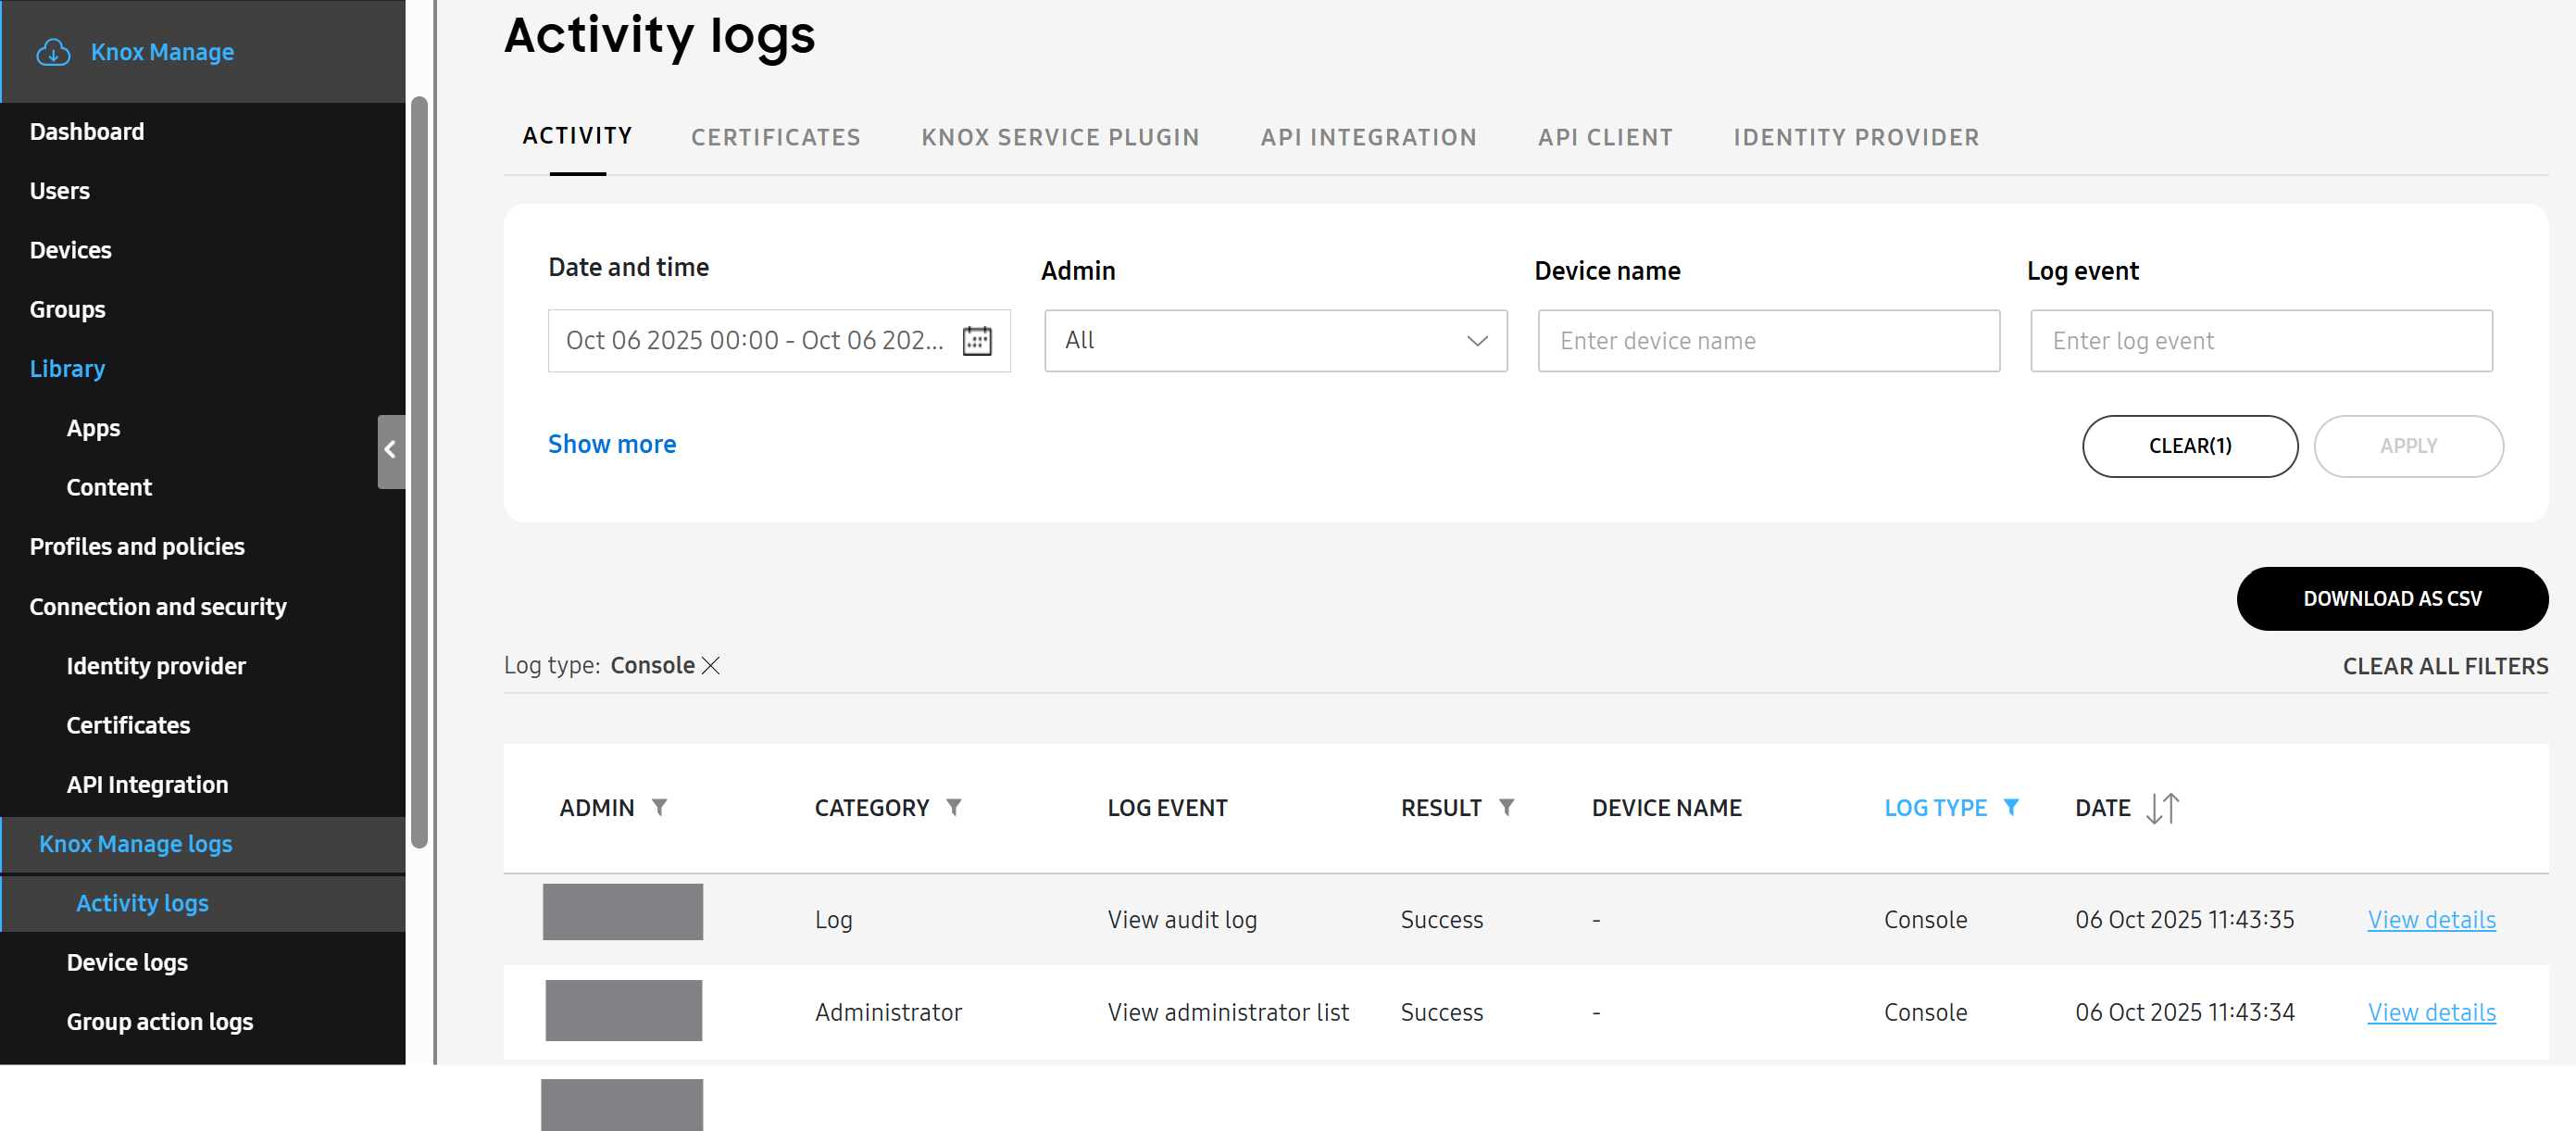
Task: Open View details for the View audit log entry
Action: [x=2432, y=919]
